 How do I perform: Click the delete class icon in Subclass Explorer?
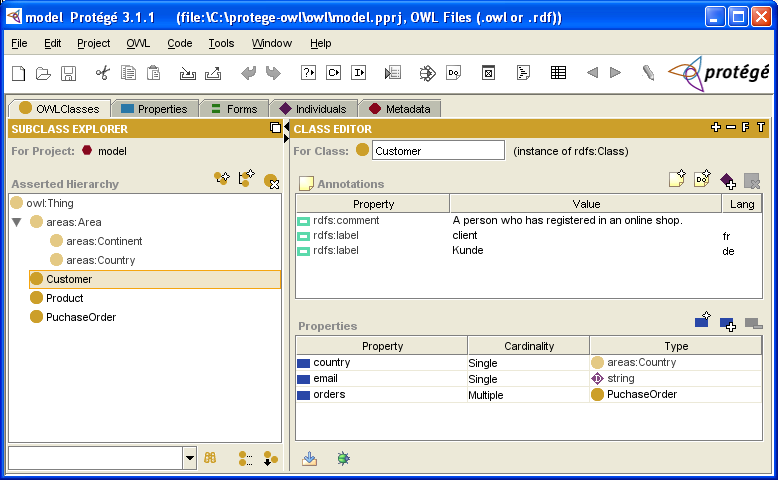(271, 180)
